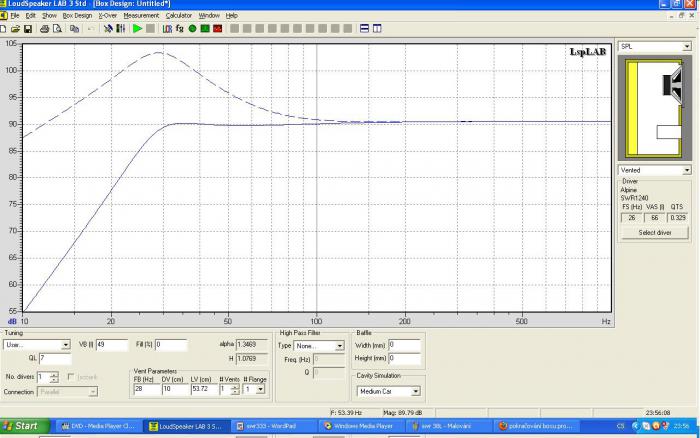The width and height of the screenshot is (700, 438).
Task: Increase the No. drivers stepper value
Action: pyautogui.click(x=54, y=375)
